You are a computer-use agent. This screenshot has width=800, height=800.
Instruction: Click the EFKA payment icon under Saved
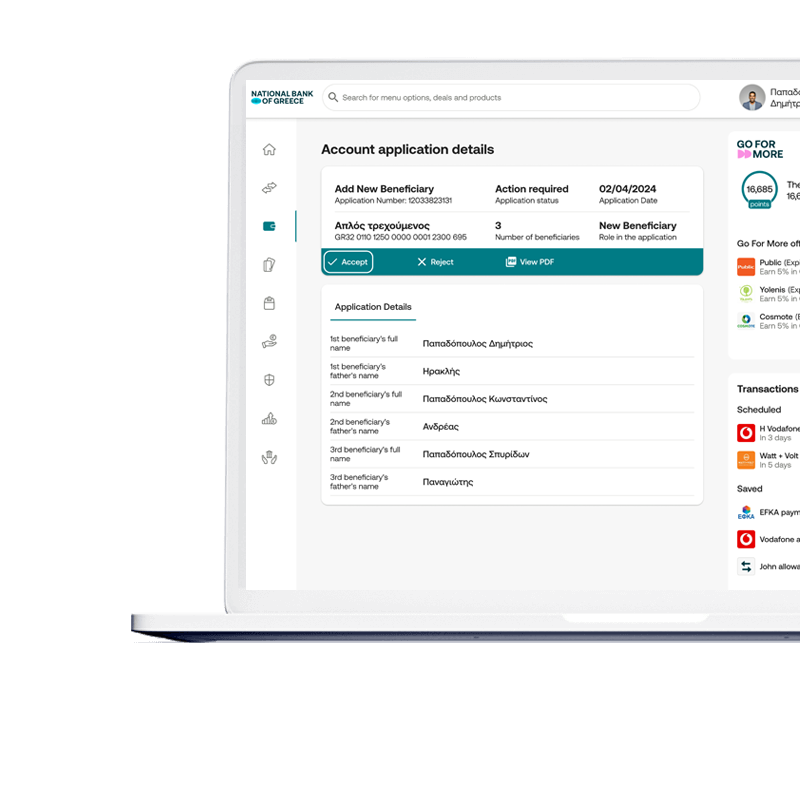[x=745, y=512]
